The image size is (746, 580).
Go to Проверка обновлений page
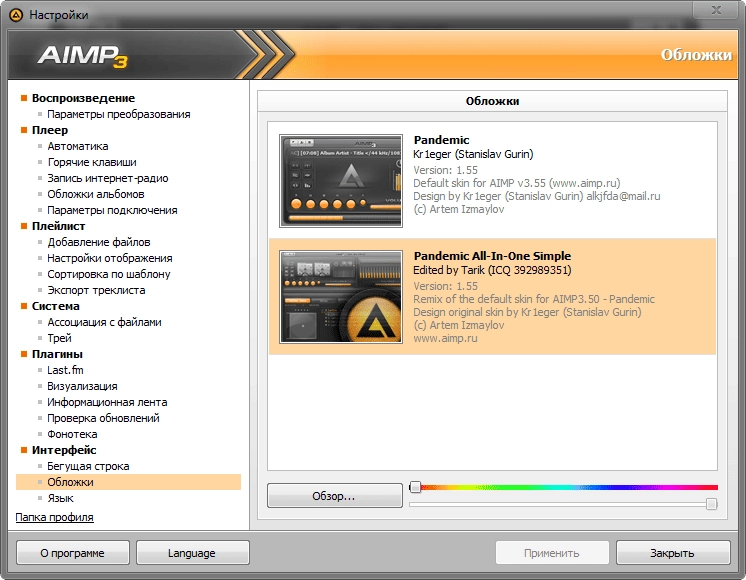coord(103,418)
